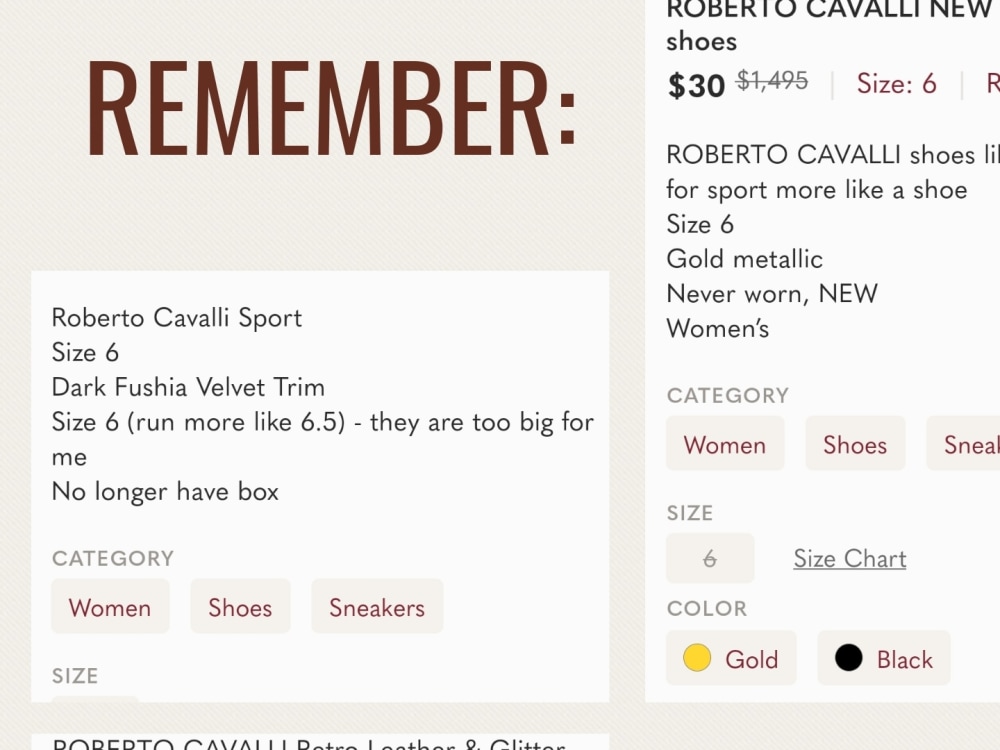Click the Sneakers category tag
1000x750 pixels.
(x=377, y=607)
